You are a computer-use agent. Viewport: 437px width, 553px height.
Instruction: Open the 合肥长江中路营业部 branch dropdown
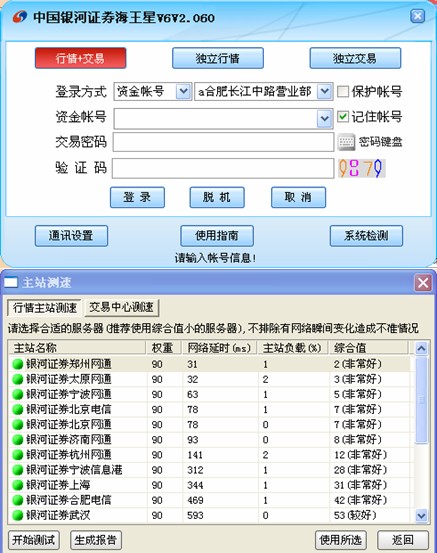pyautogui.click(x=324, y=92)
